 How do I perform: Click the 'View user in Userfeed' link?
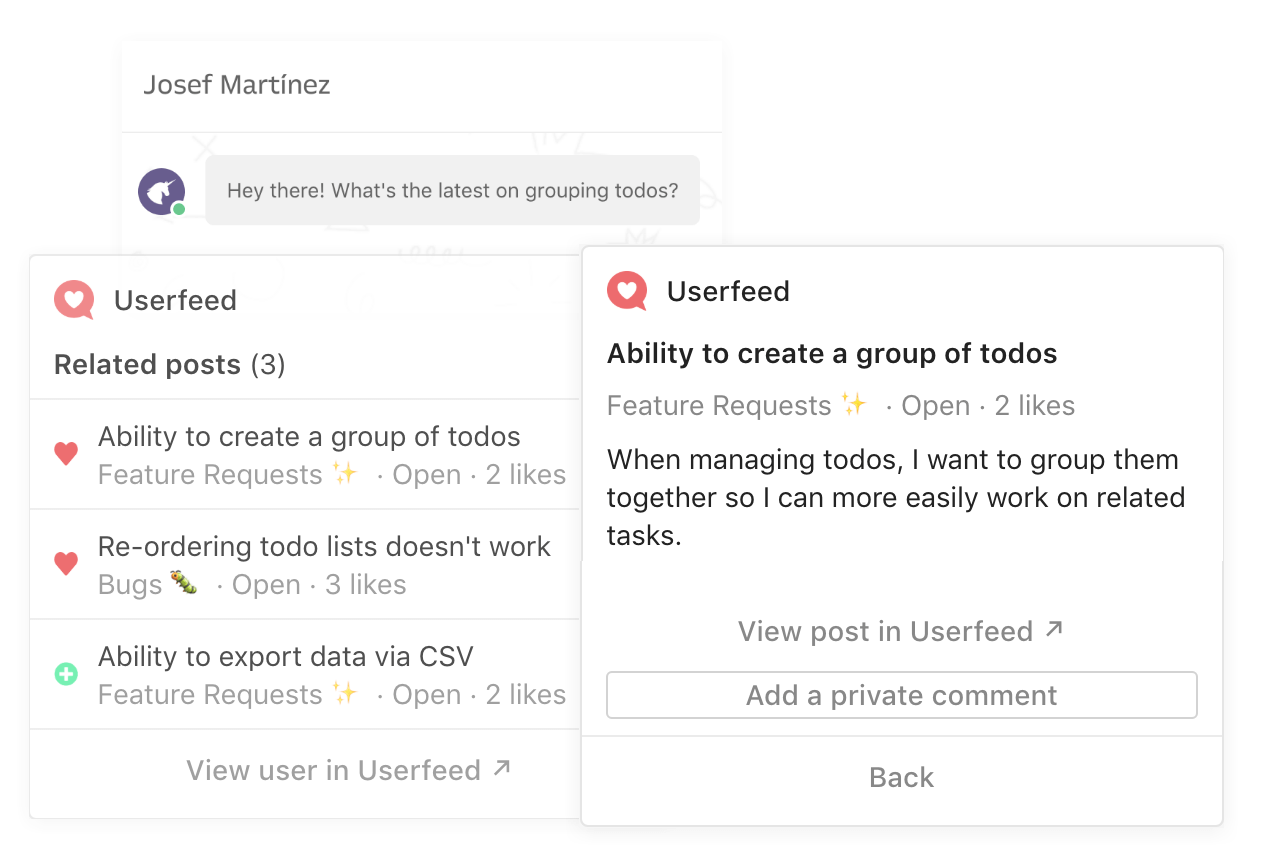[x=333, y=770]
